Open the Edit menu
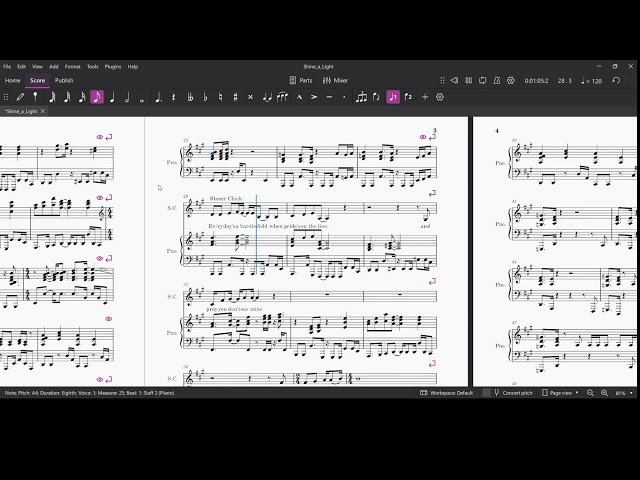640x480 pixels. click(21, 67)
